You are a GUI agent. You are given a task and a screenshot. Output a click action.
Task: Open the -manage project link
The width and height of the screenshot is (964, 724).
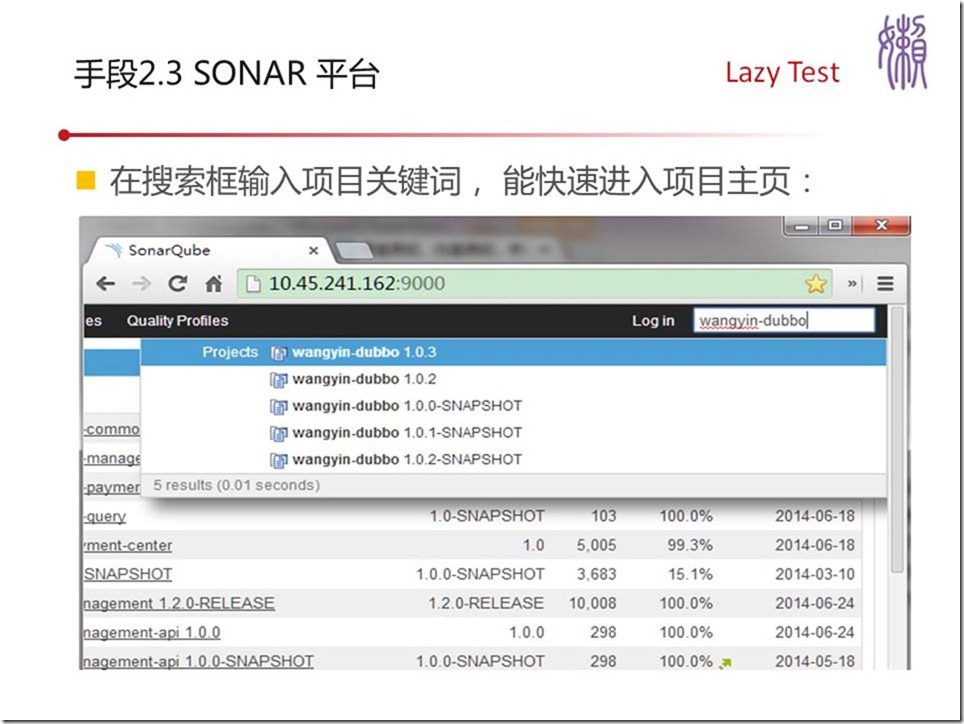(112, 458)
